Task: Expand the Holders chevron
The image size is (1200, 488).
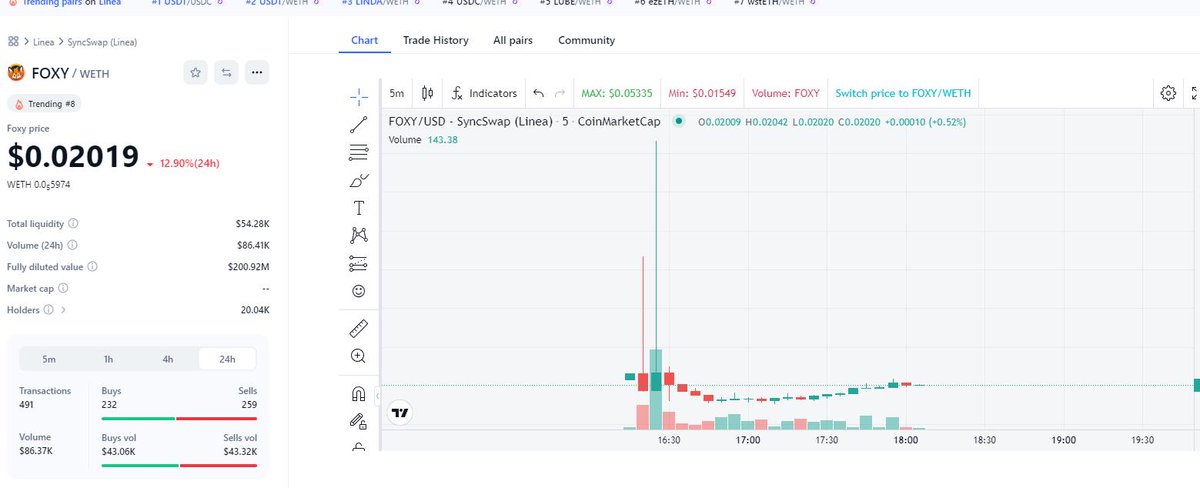Action: tap(63, 310)
